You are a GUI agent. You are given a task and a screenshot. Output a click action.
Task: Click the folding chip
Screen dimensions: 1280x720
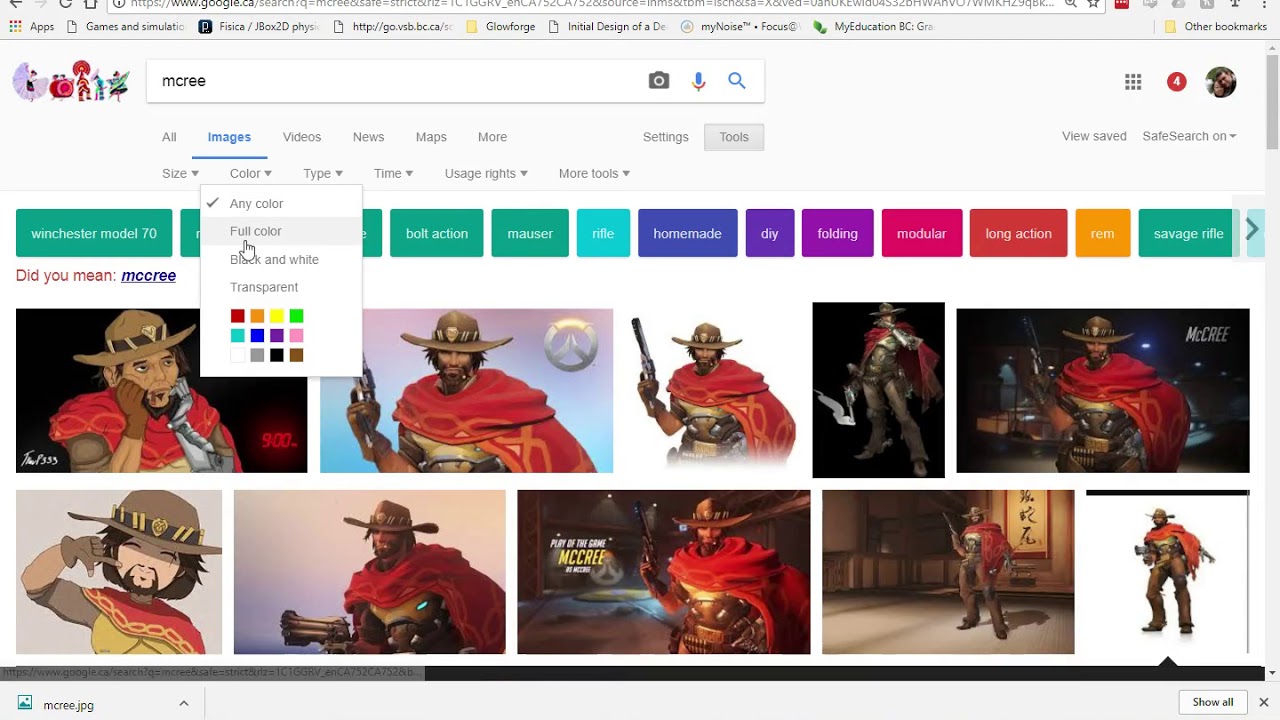837,233
